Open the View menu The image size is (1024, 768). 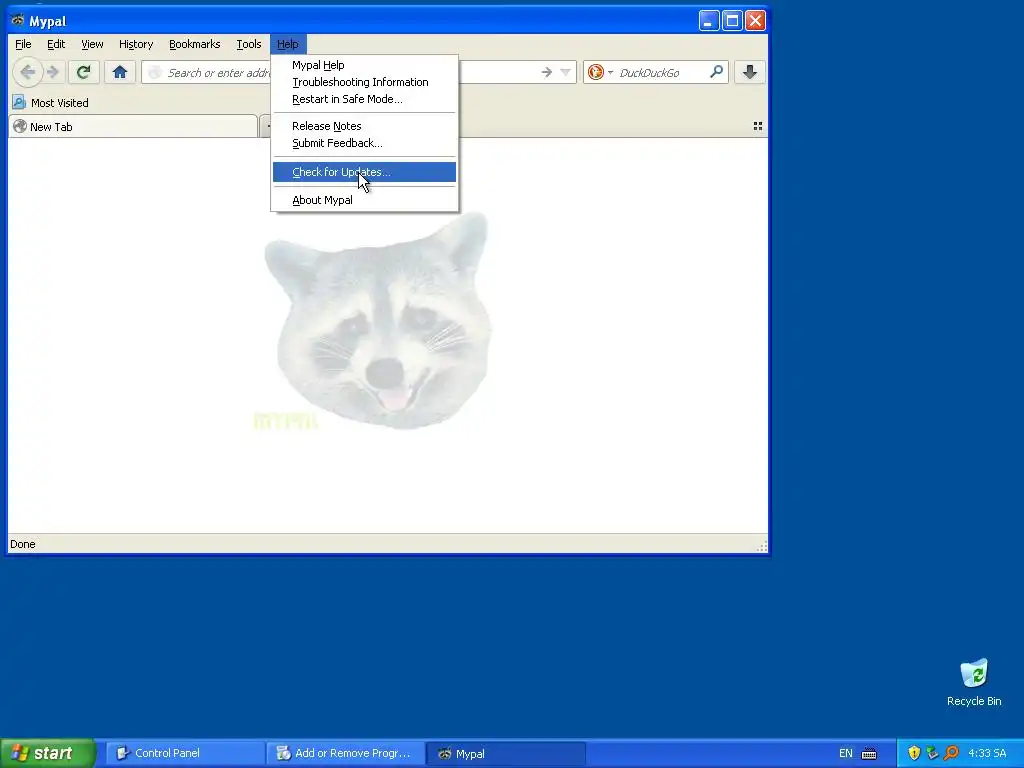(92, 44)
